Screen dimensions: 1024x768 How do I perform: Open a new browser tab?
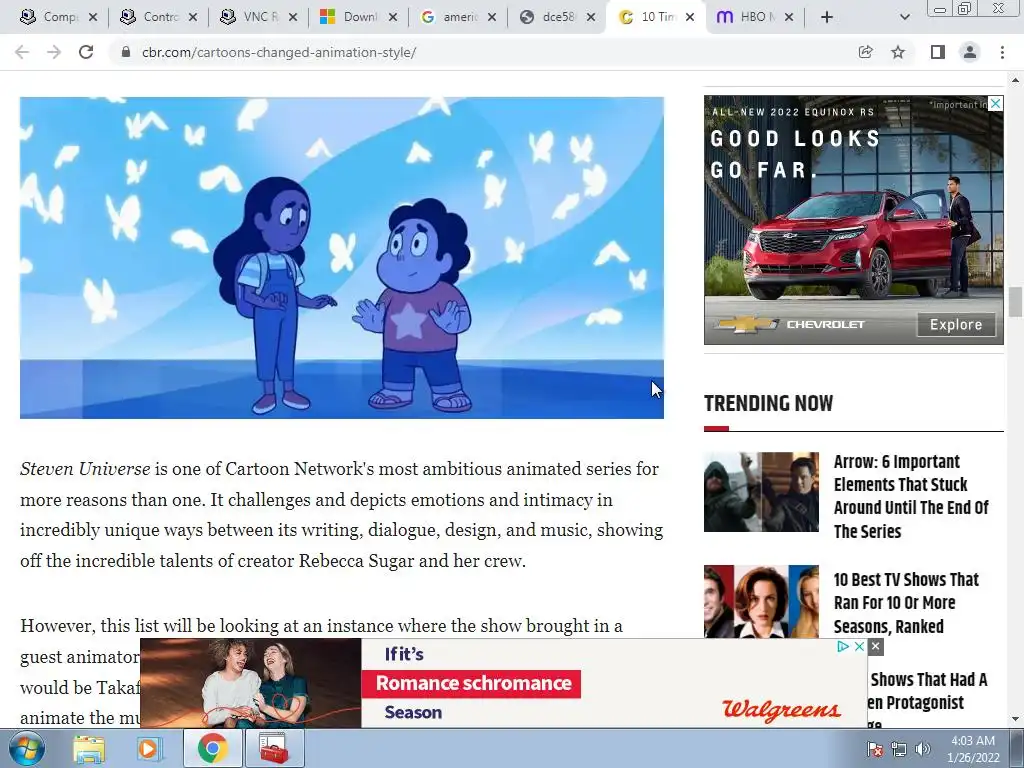(827, 17)
